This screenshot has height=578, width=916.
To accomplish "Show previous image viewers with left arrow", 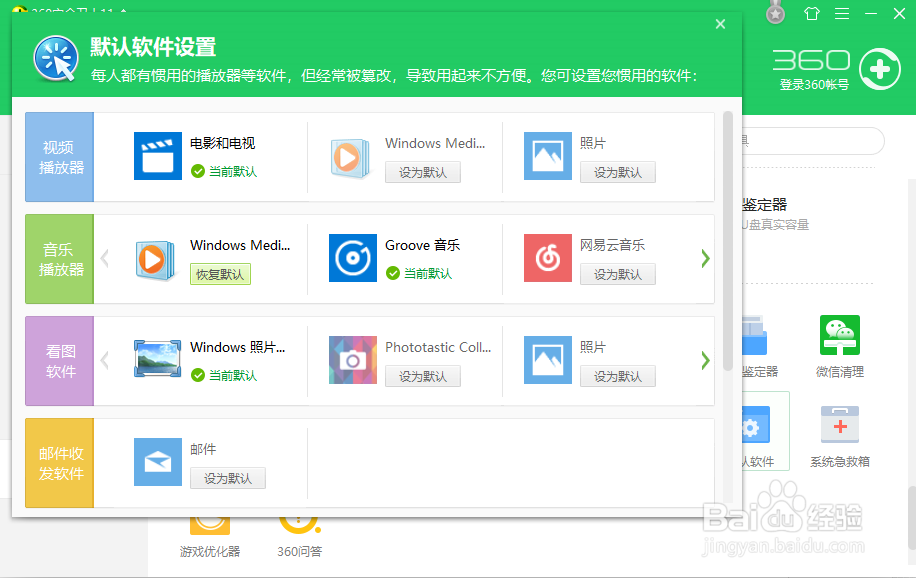I will click(105, 360).
